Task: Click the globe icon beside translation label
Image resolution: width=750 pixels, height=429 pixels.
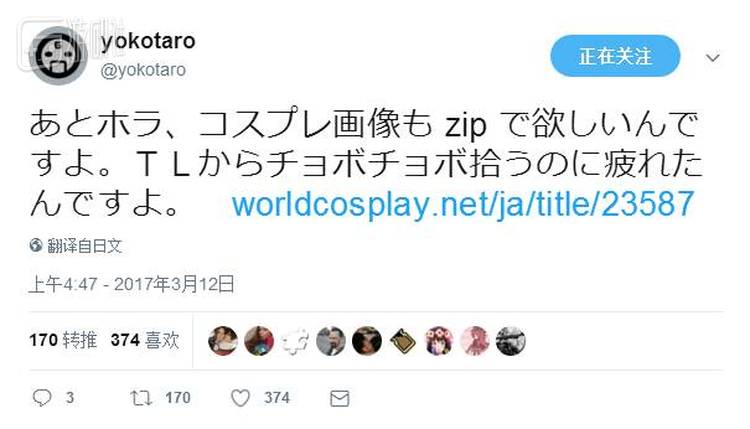Action: (x=36, y=245)
